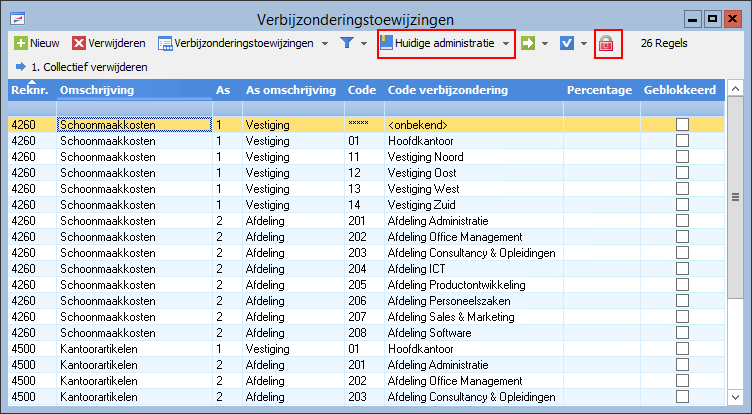Click the green plus Nieuw icon
752x414 pixels.
click(21, 43)
